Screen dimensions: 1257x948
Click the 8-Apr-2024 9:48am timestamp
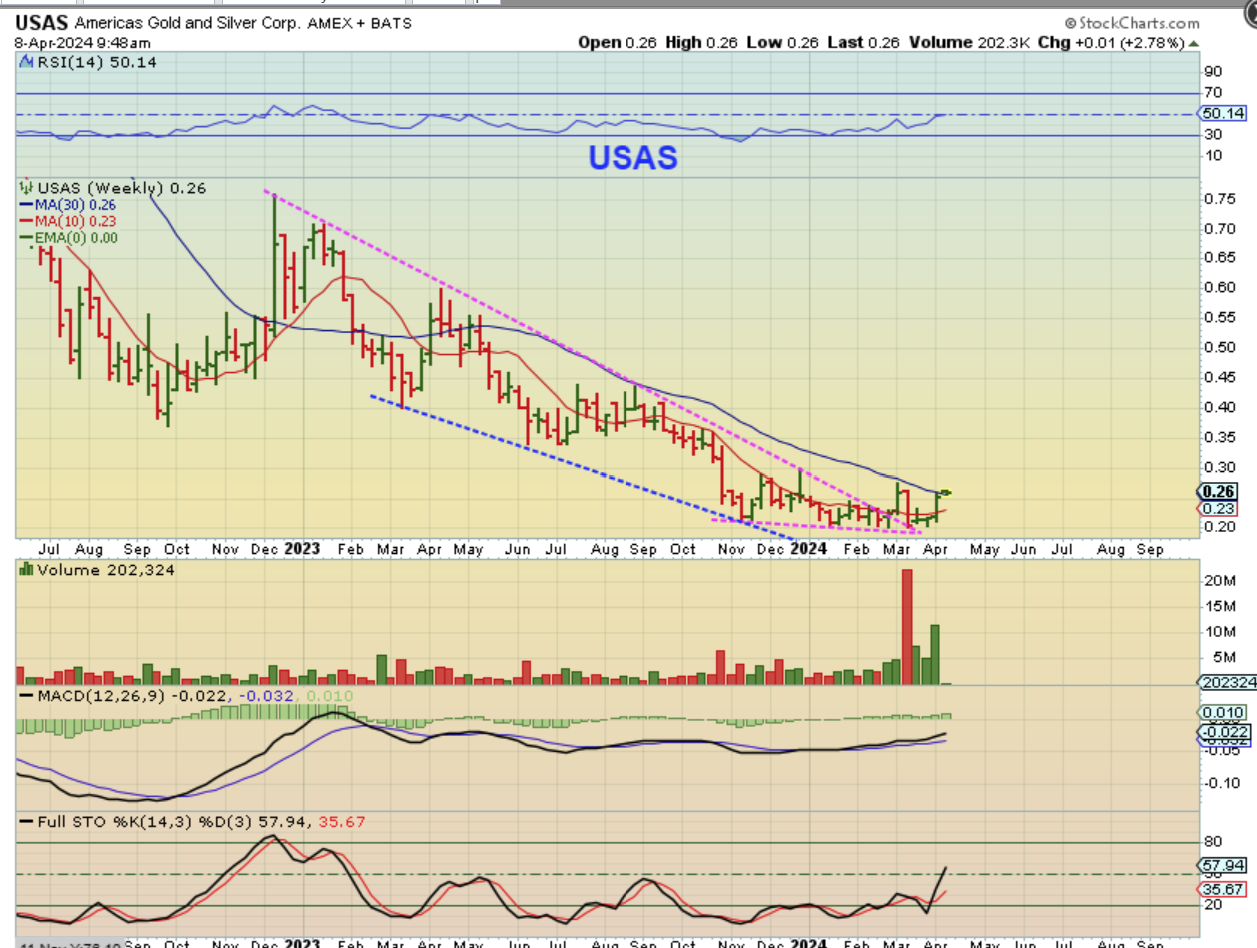point(82,43)
